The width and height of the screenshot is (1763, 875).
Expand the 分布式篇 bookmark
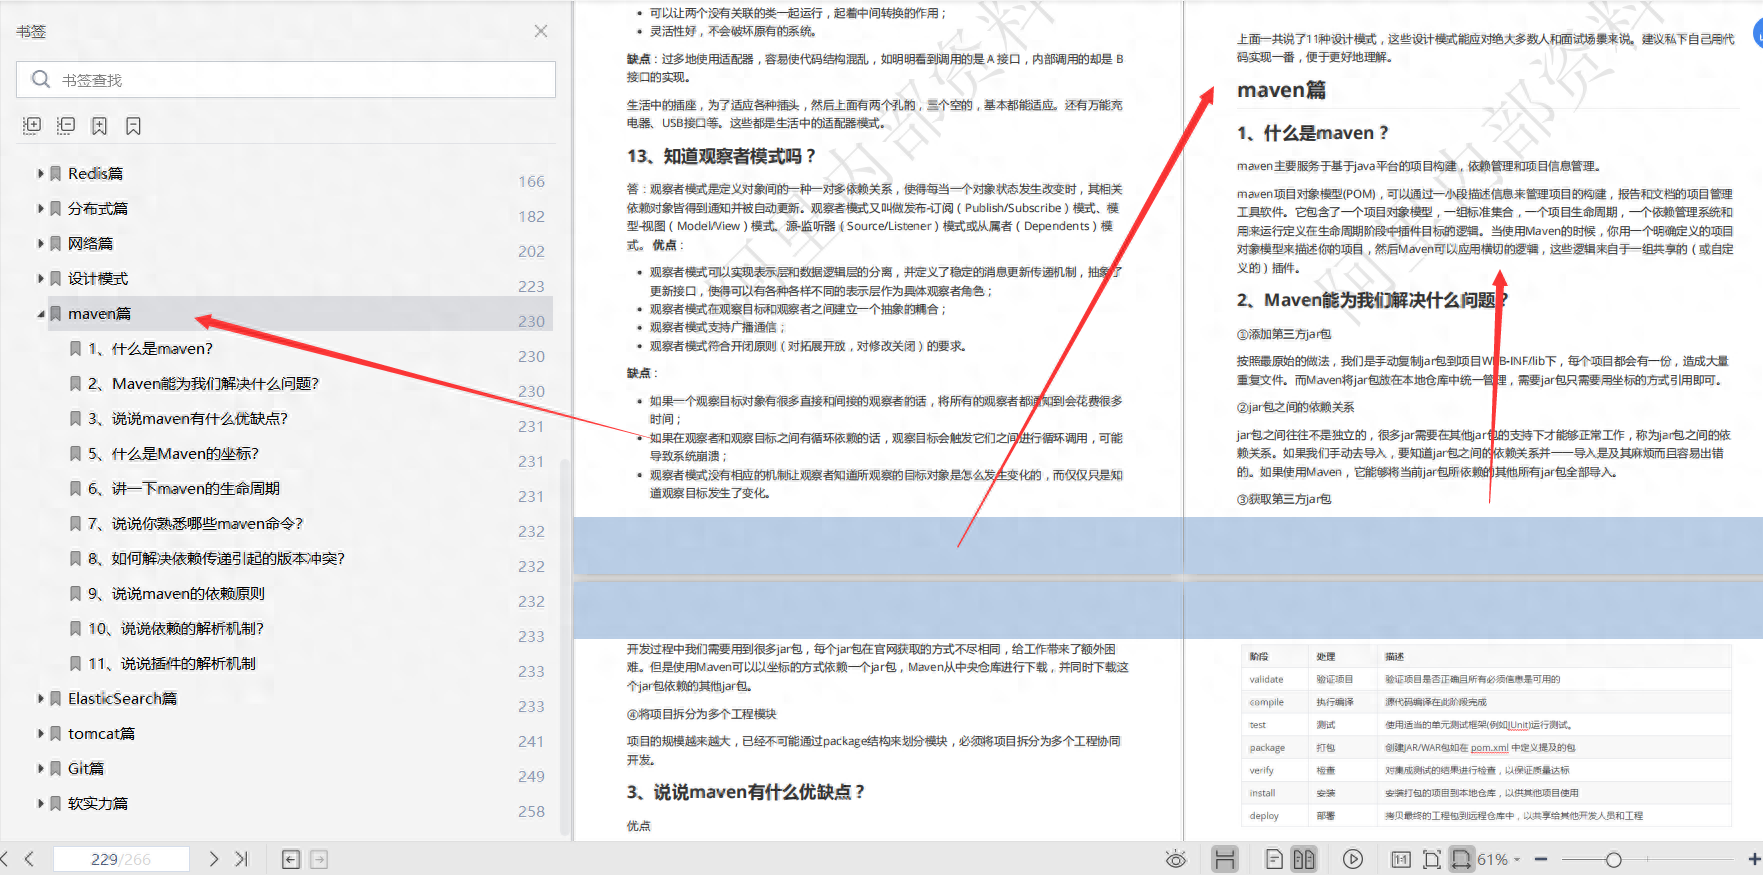pyautogui.click(x=41, y=208)
